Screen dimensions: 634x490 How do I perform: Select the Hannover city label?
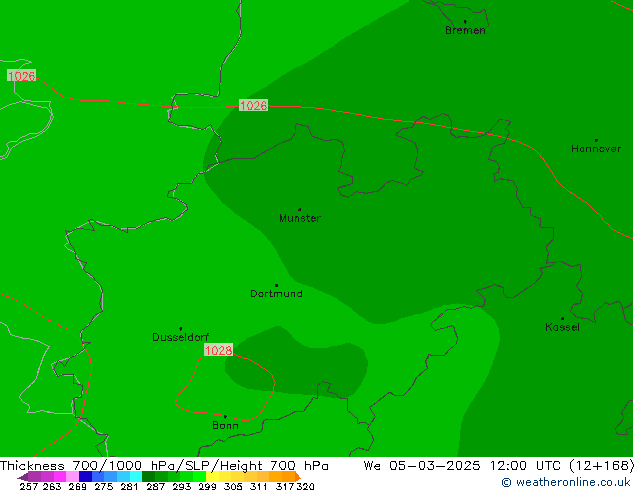coord(596,148)
